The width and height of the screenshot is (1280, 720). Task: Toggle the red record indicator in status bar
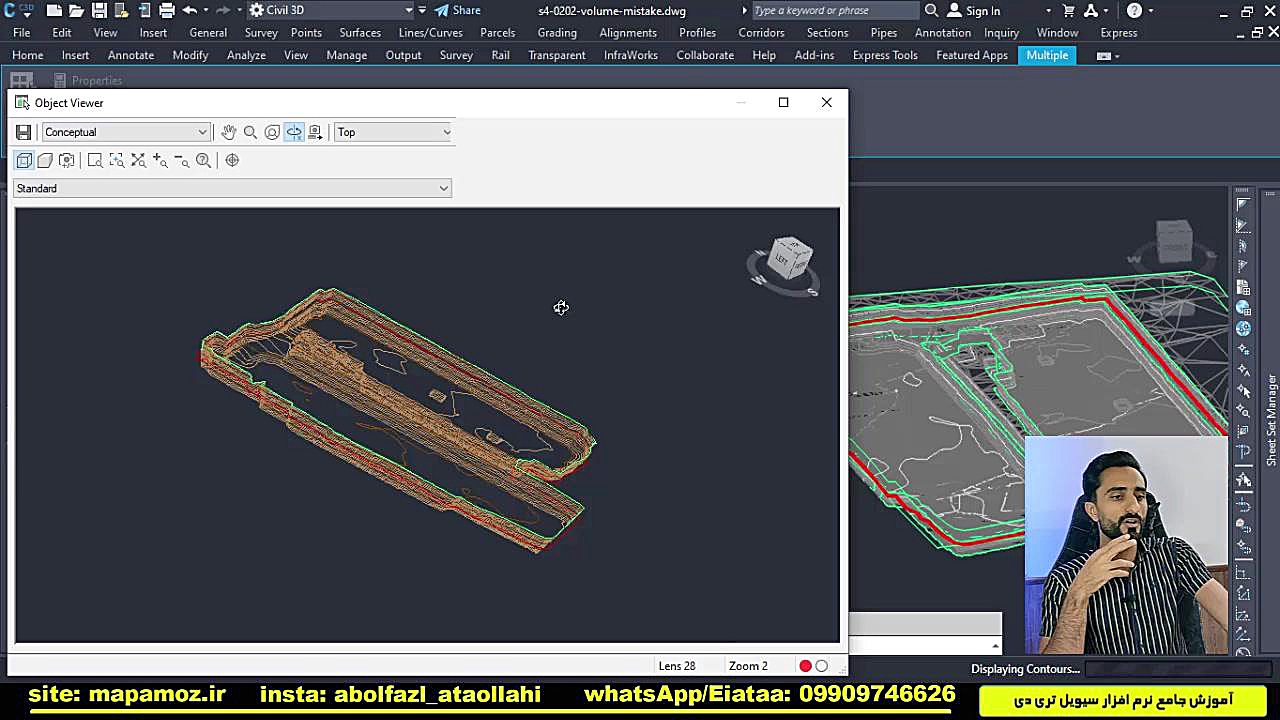tap(805, 666)
